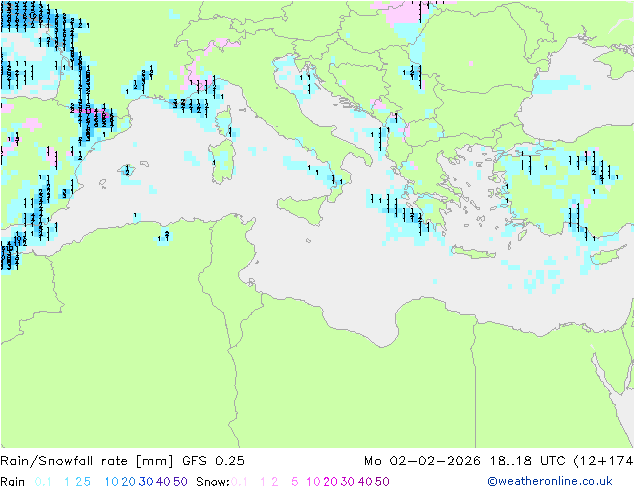
Task: Click the "Mo 02-02-2026" date label
Action: (x=422, y=461)
